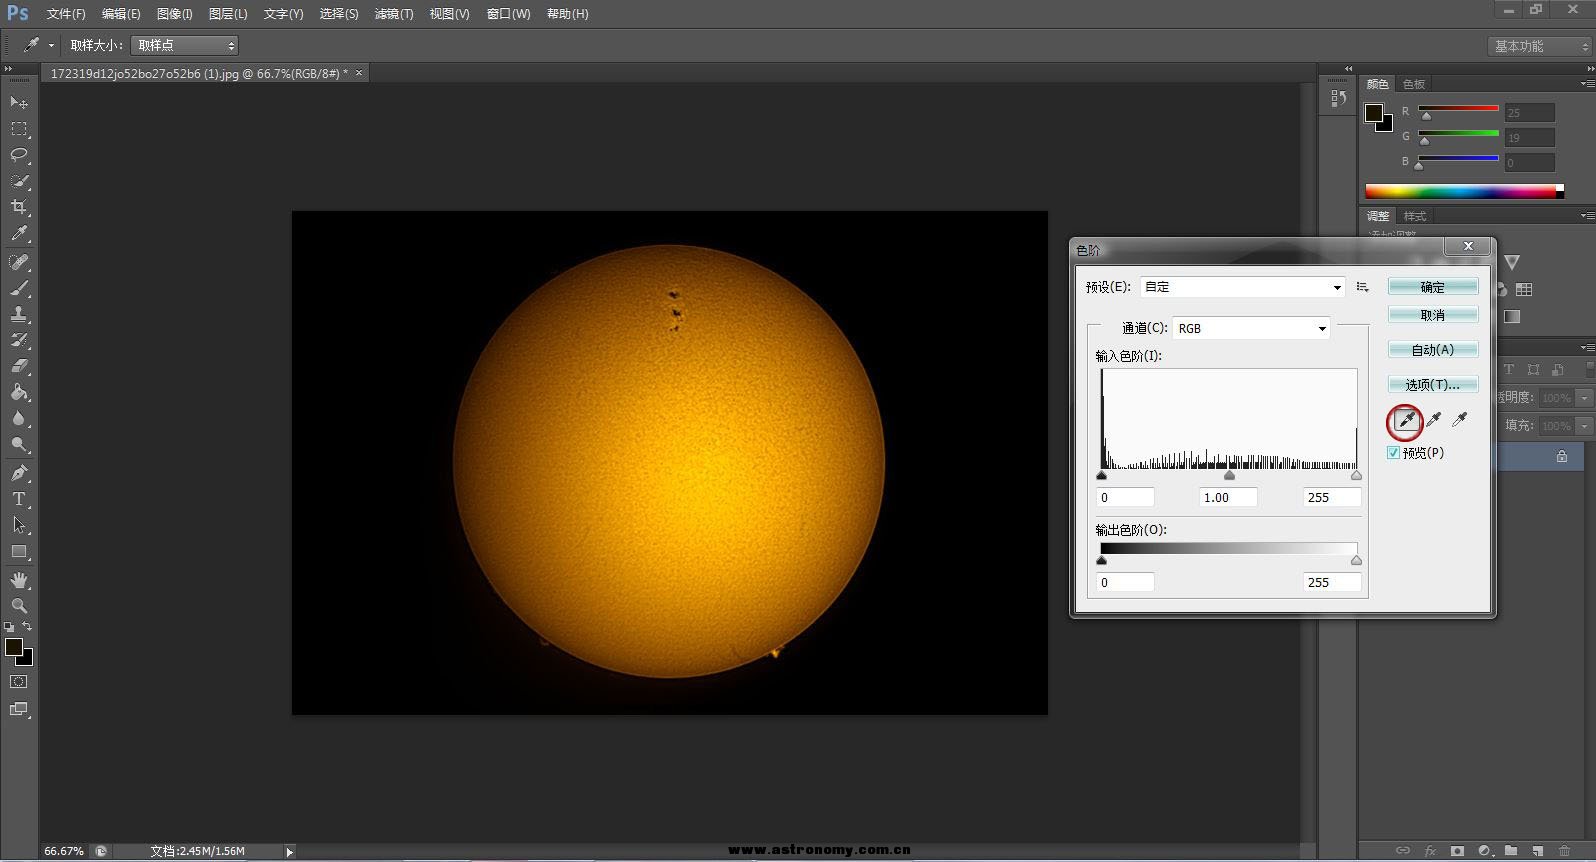Switch to the 样式 tab

[x=1415, y=216]
